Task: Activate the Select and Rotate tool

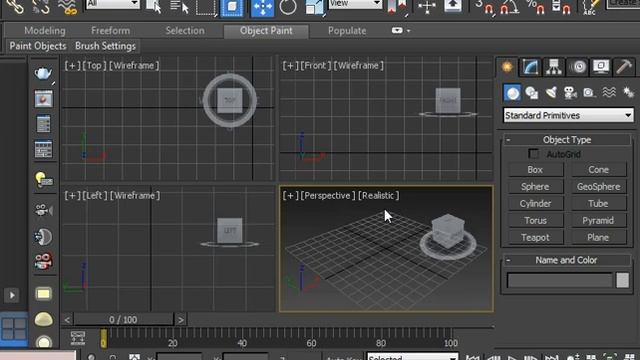Action: click(x=288, y=7)
